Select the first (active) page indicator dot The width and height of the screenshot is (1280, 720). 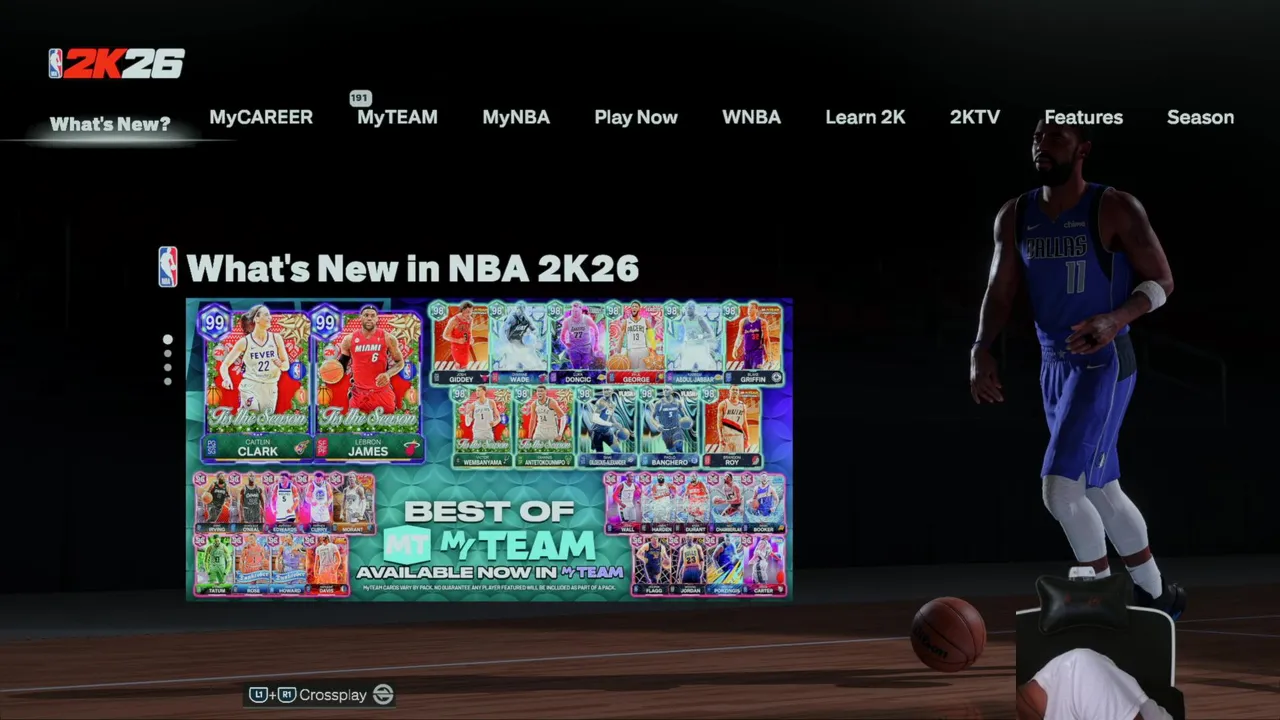coord(167,340)
